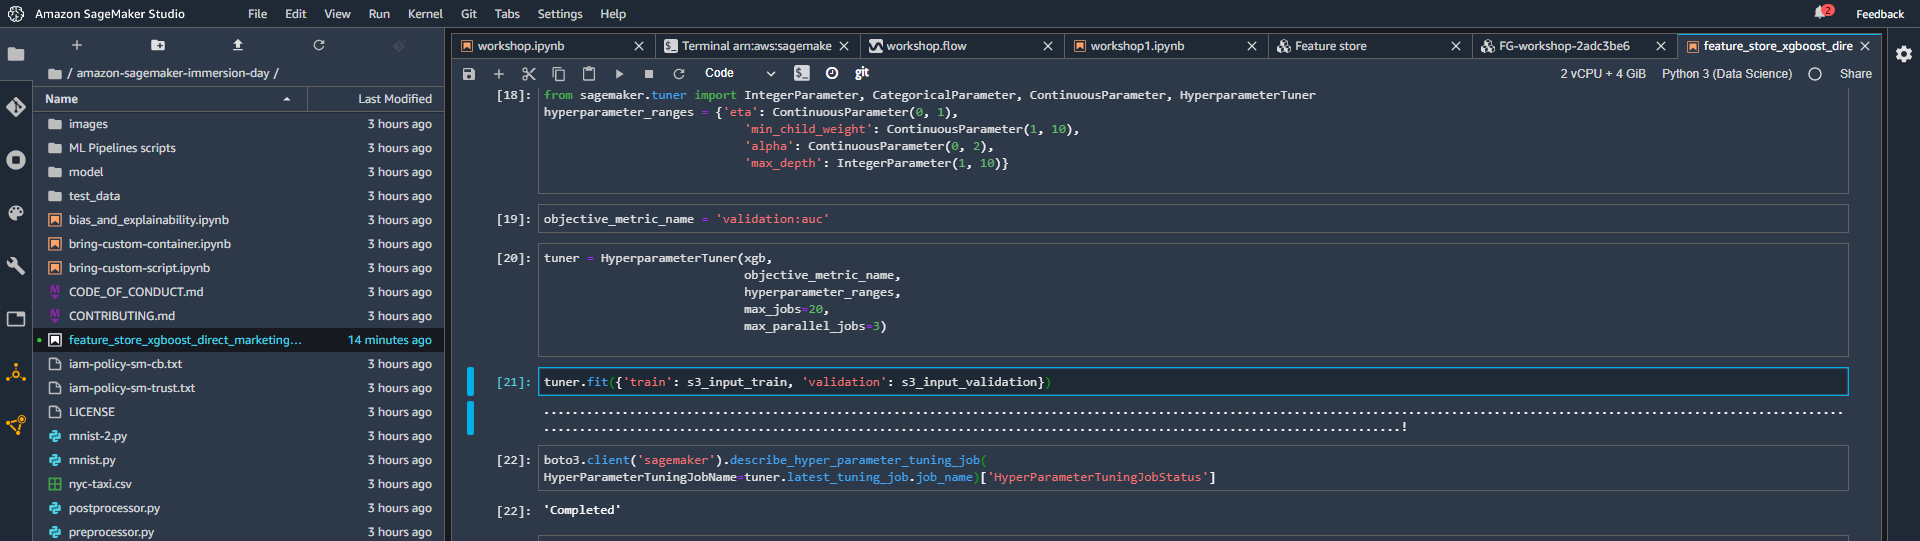The image size is (1920, 541).
Task: Open the cell type Code dropdown
Action: point(740,73)
